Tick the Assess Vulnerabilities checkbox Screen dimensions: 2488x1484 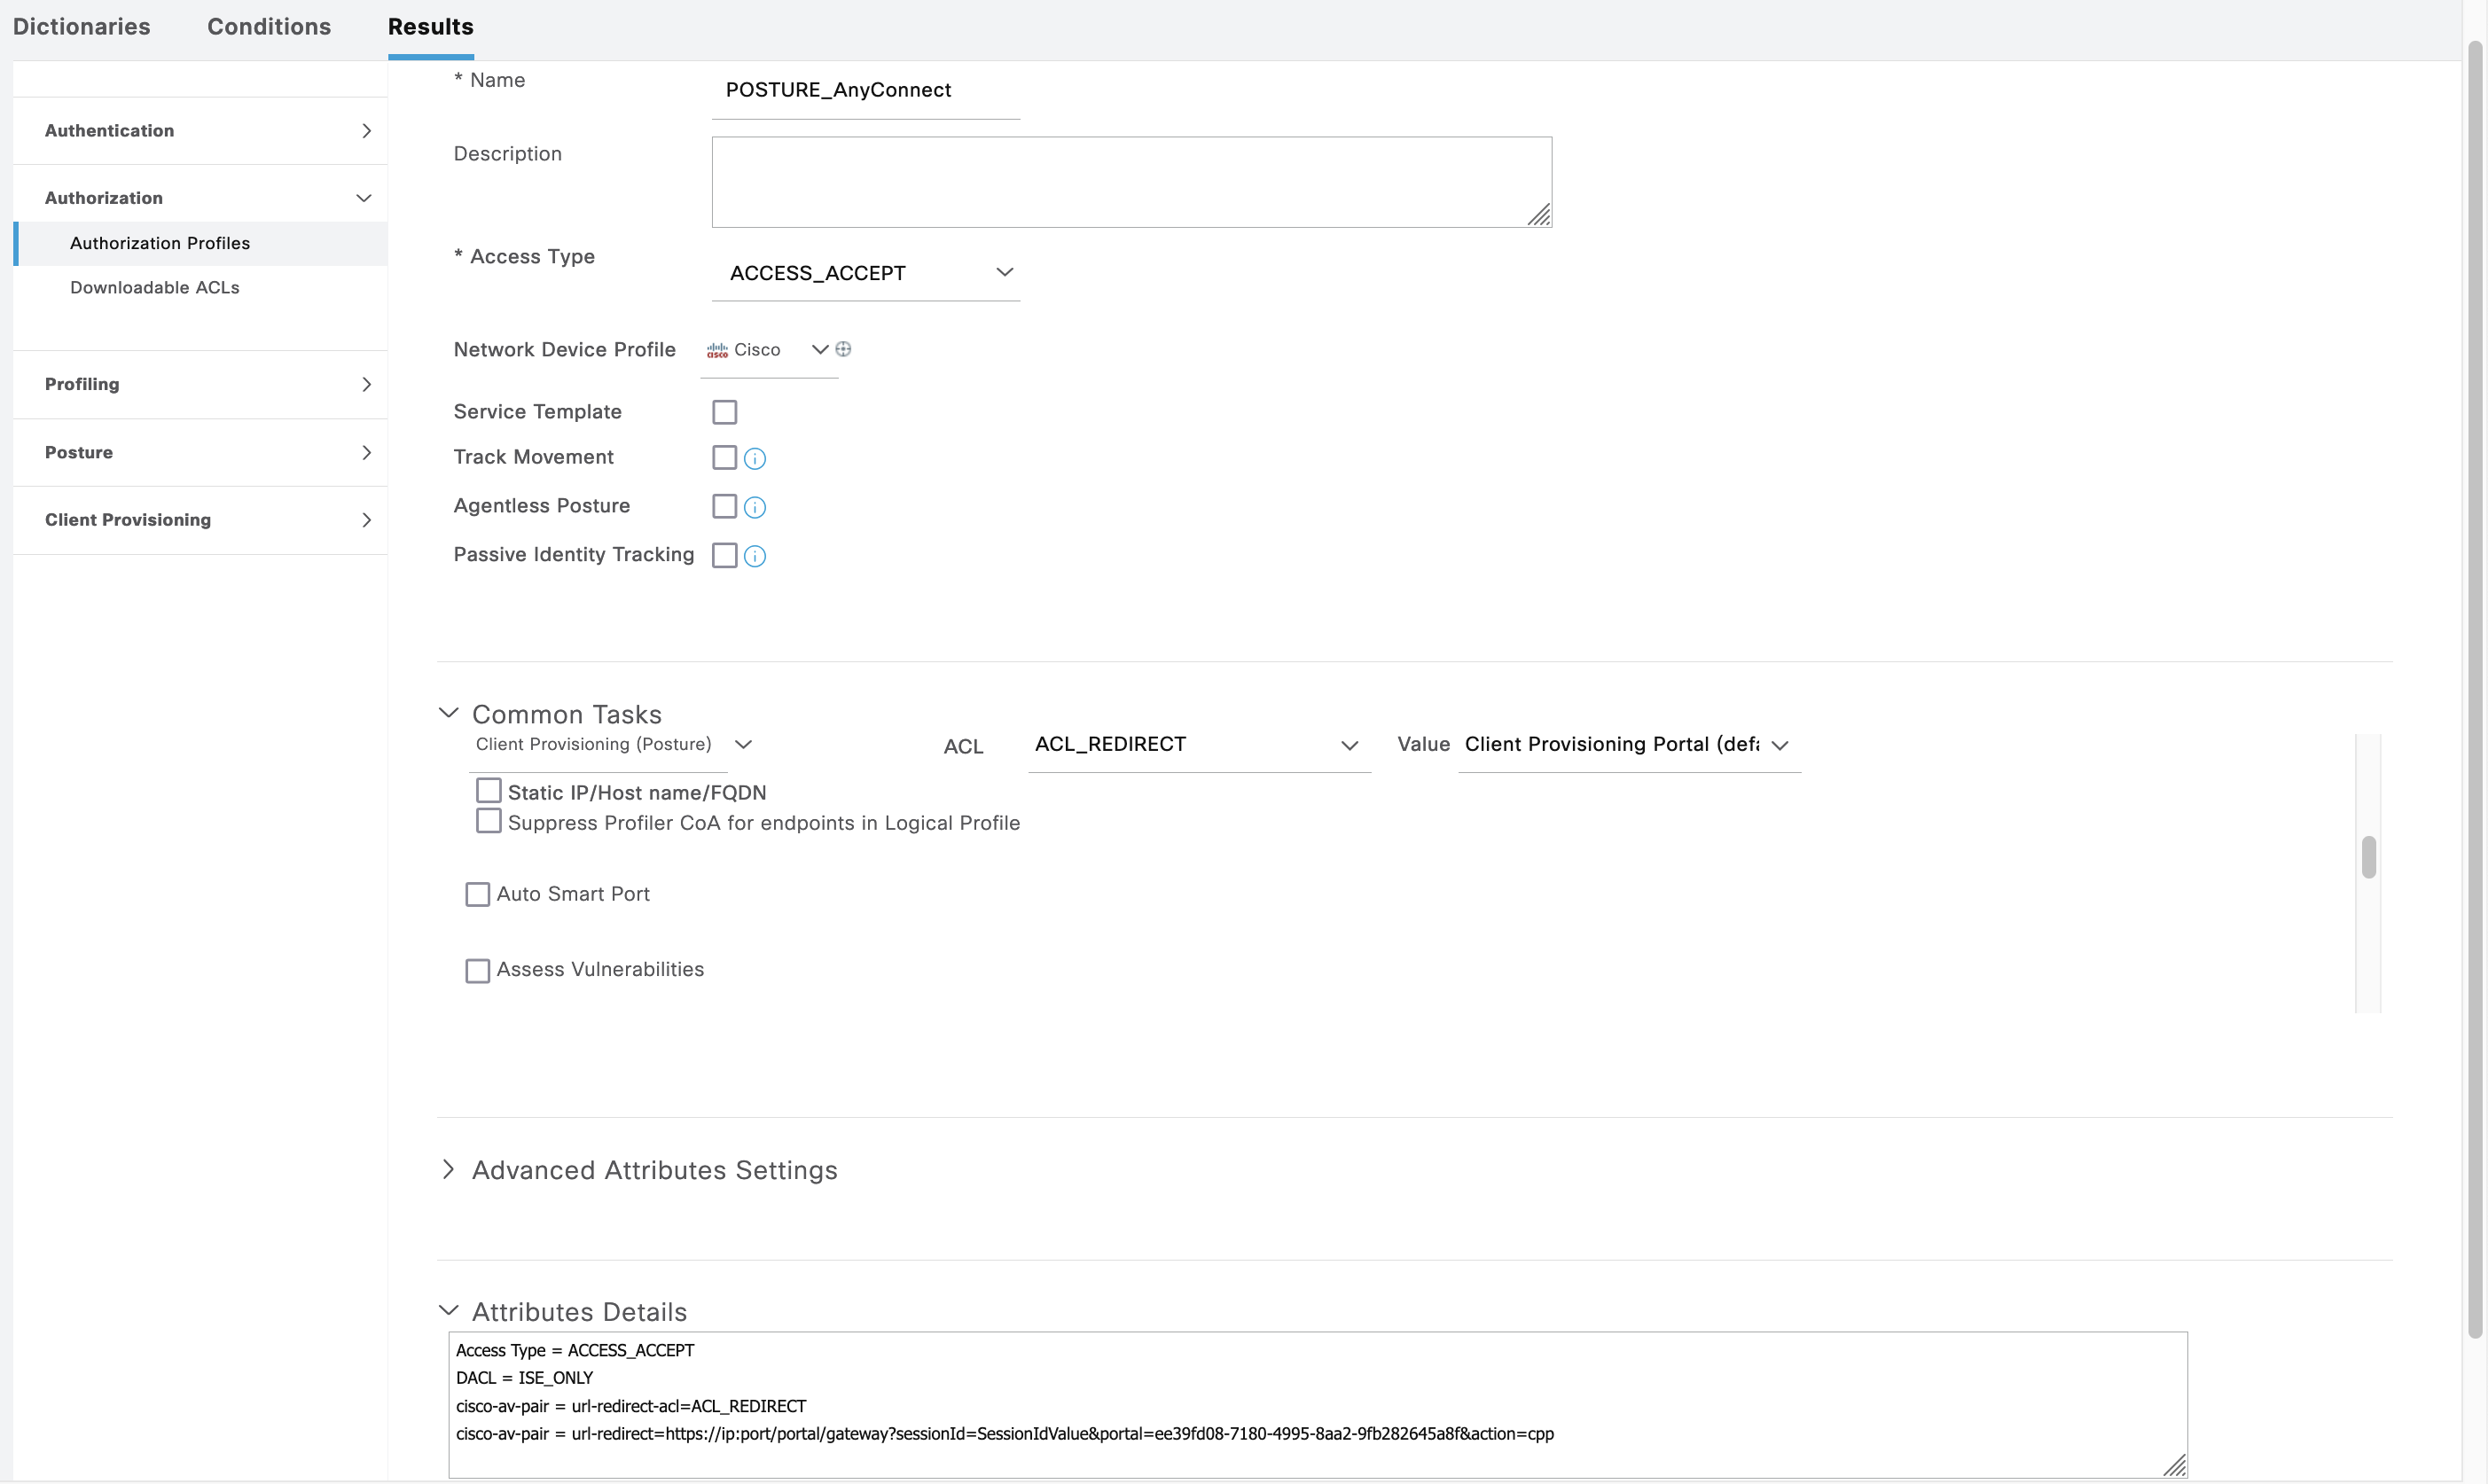pyautogui.click(x=478, y=971)
